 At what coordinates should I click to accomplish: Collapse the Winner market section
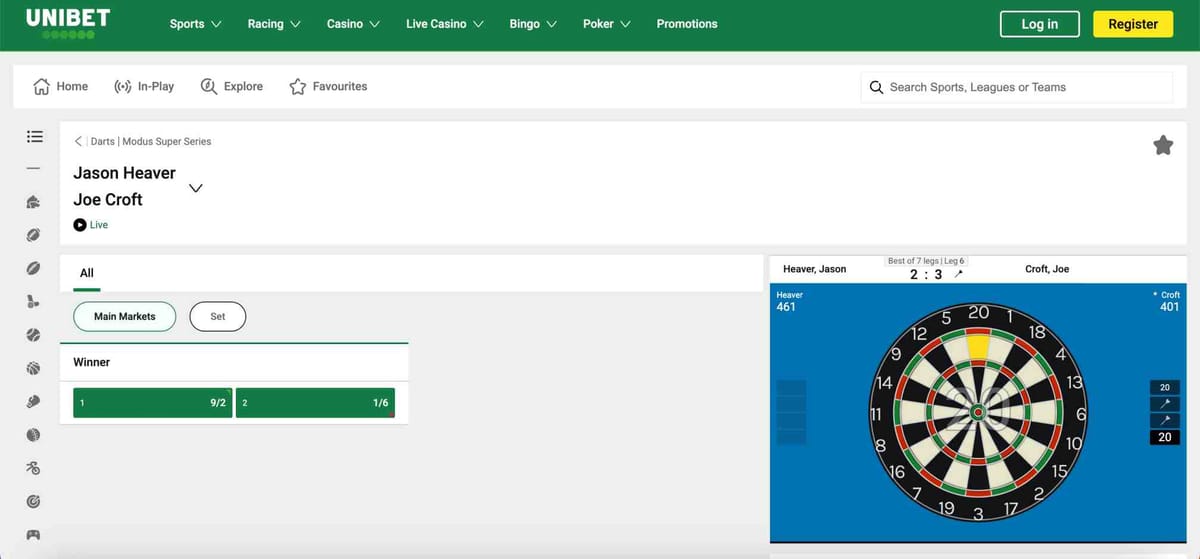[234, 362]
